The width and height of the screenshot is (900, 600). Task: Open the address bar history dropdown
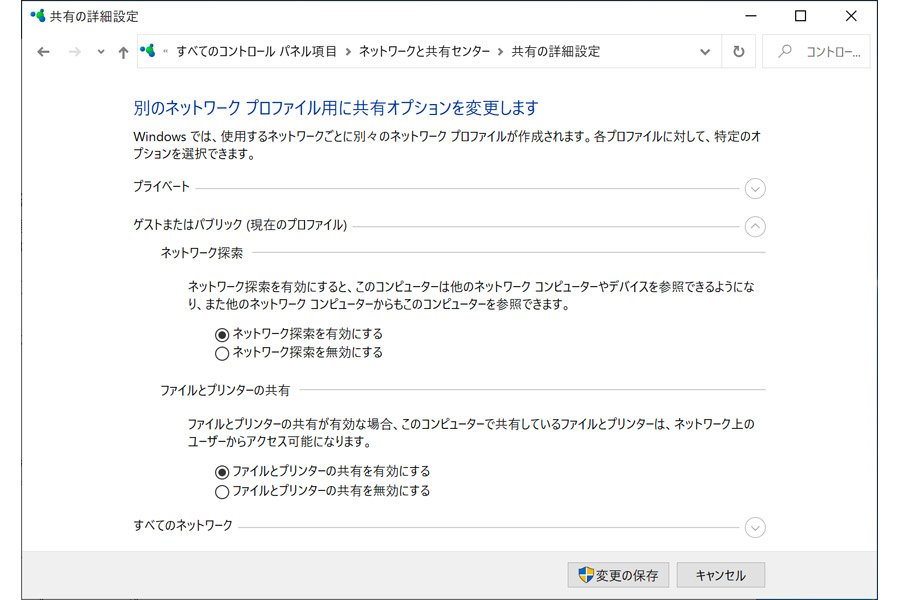(705, 52)
